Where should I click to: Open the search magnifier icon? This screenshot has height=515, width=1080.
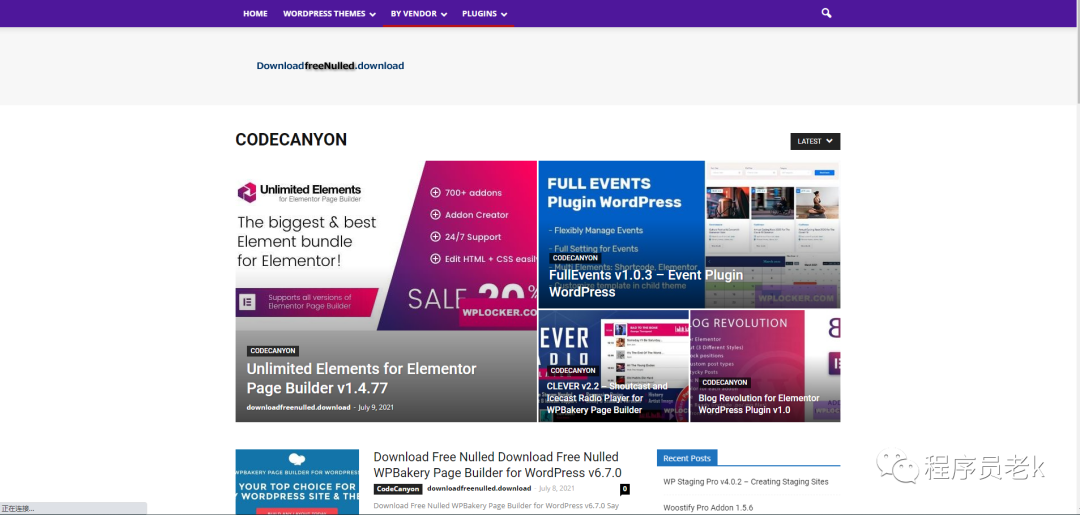coord(827,13)
